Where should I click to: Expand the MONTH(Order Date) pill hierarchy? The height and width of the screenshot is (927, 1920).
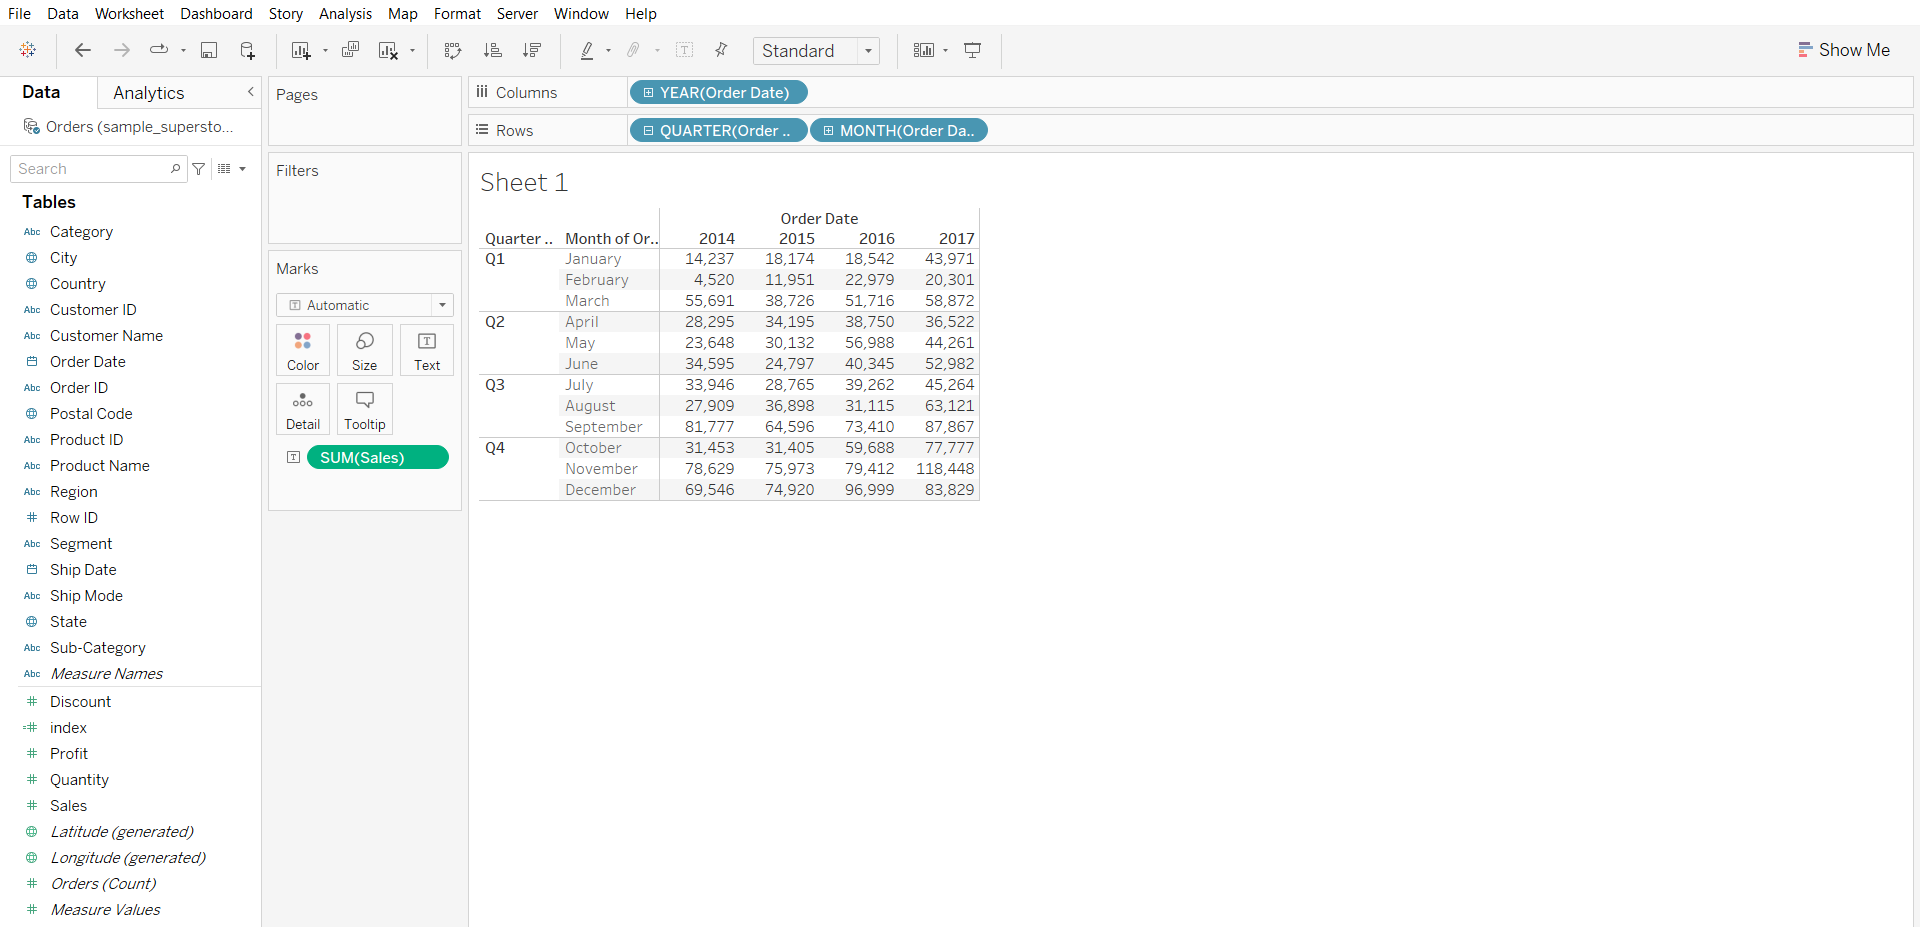coord(828,131)
